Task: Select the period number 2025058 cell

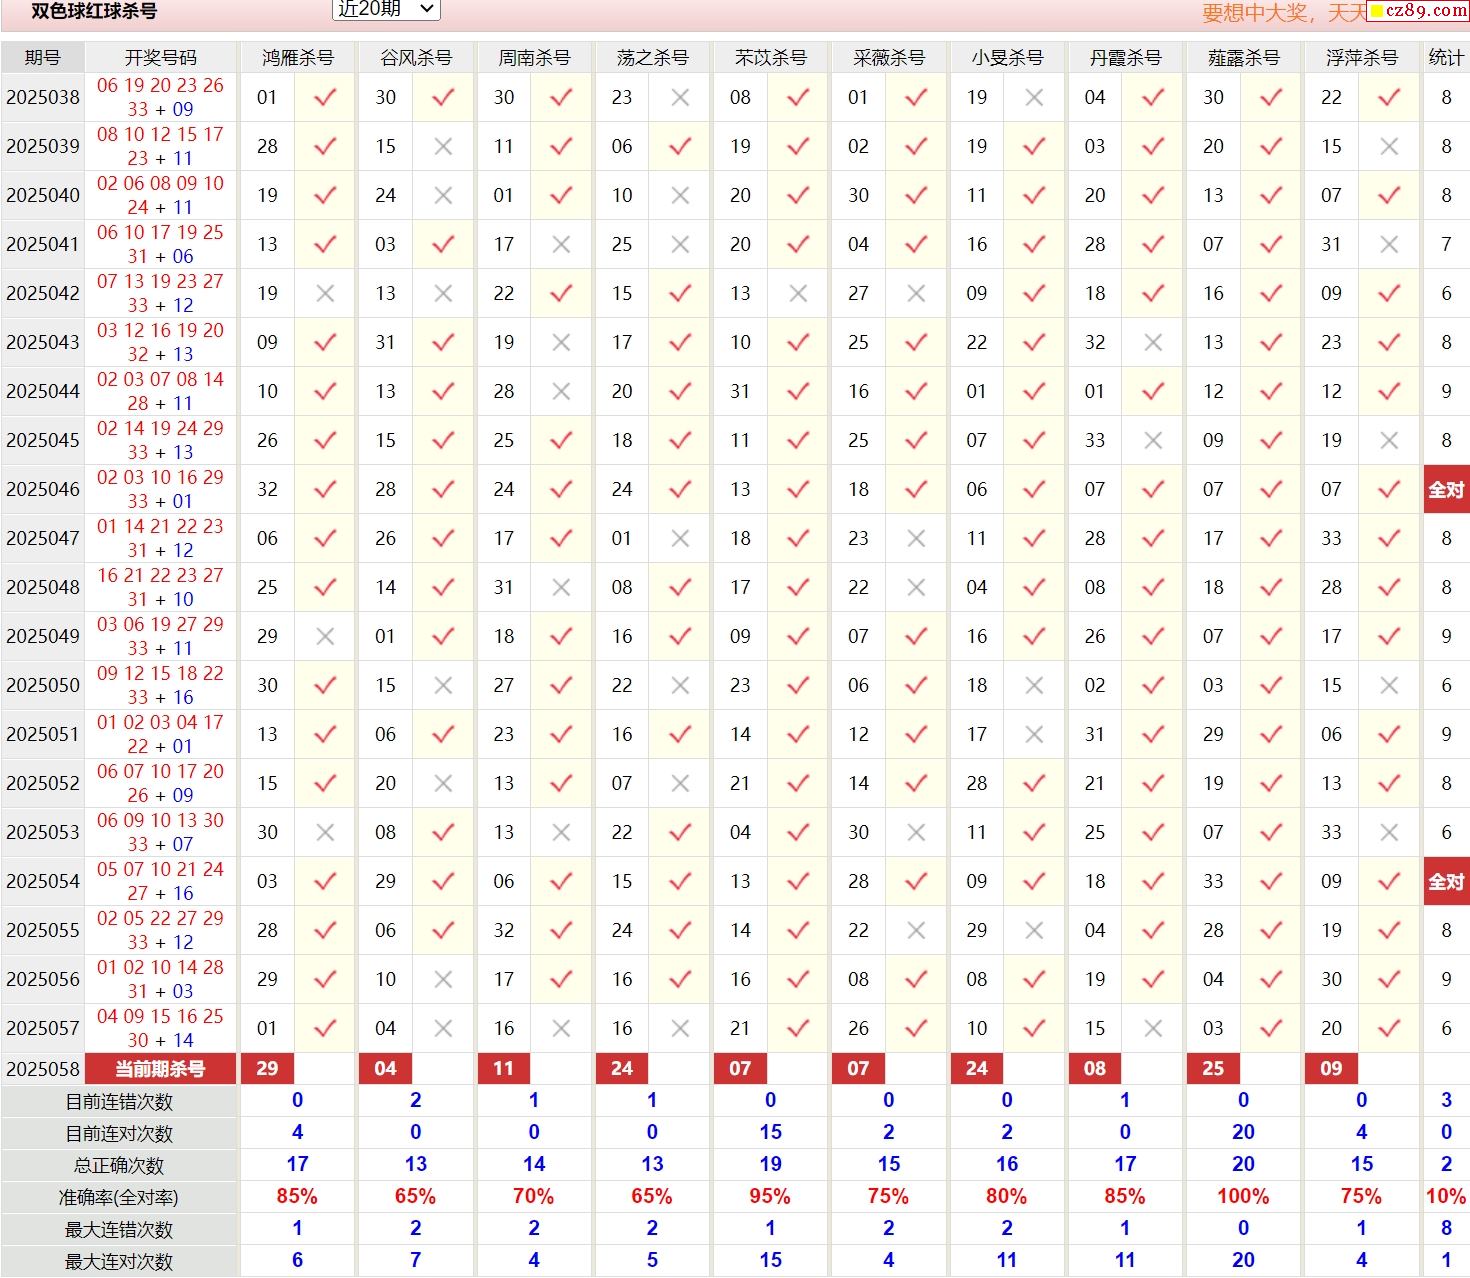Action: 43,1069
